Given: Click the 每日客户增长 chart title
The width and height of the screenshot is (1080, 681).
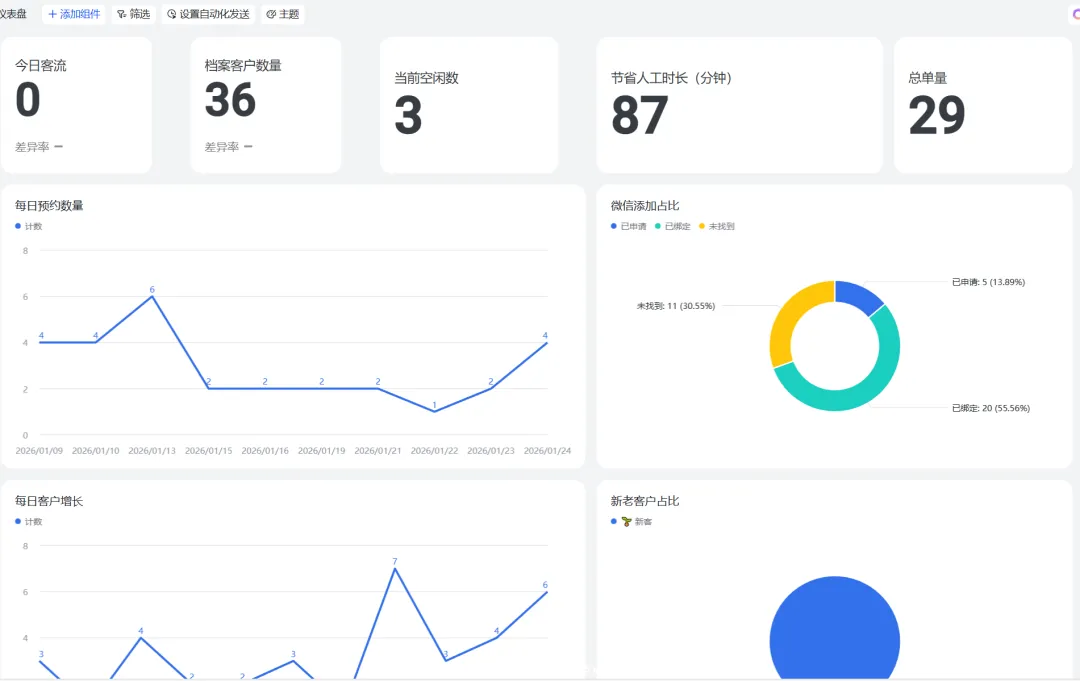Looking at the screenshot, I should (x=49, y=501).
